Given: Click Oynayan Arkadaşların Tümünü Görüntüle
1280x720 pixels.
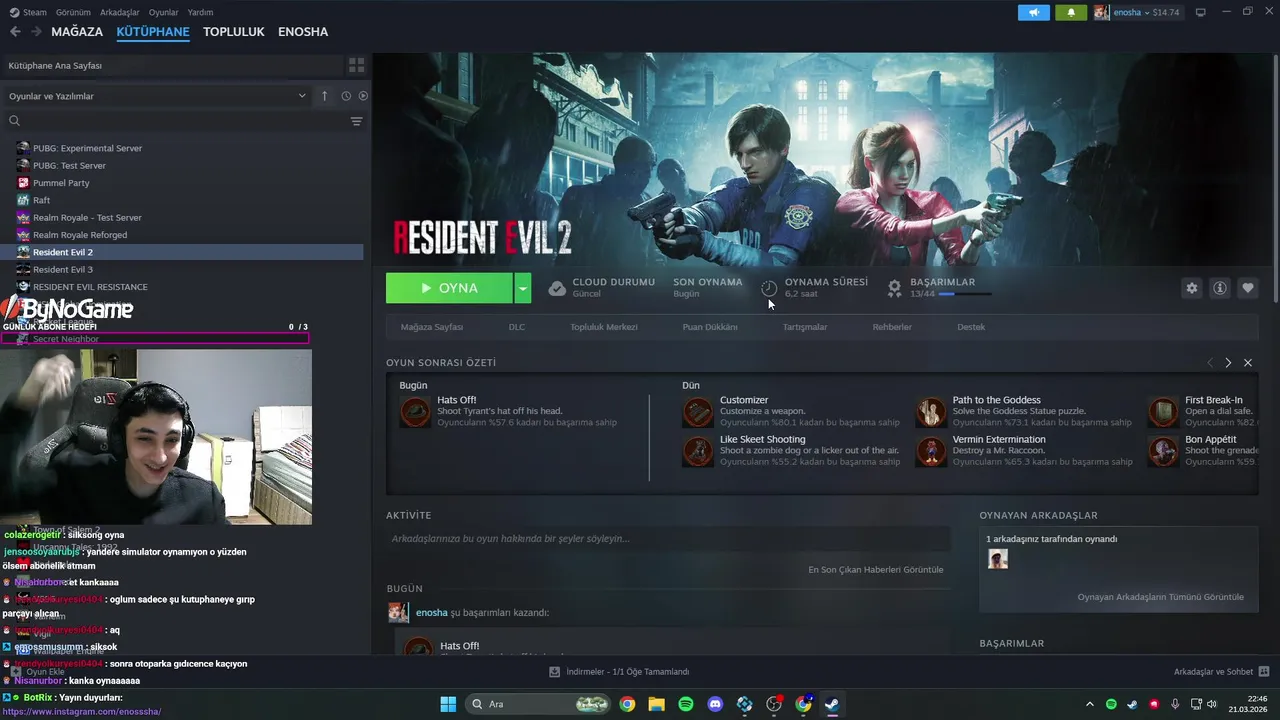Looking at the screenshot, I should point(1160,597).
